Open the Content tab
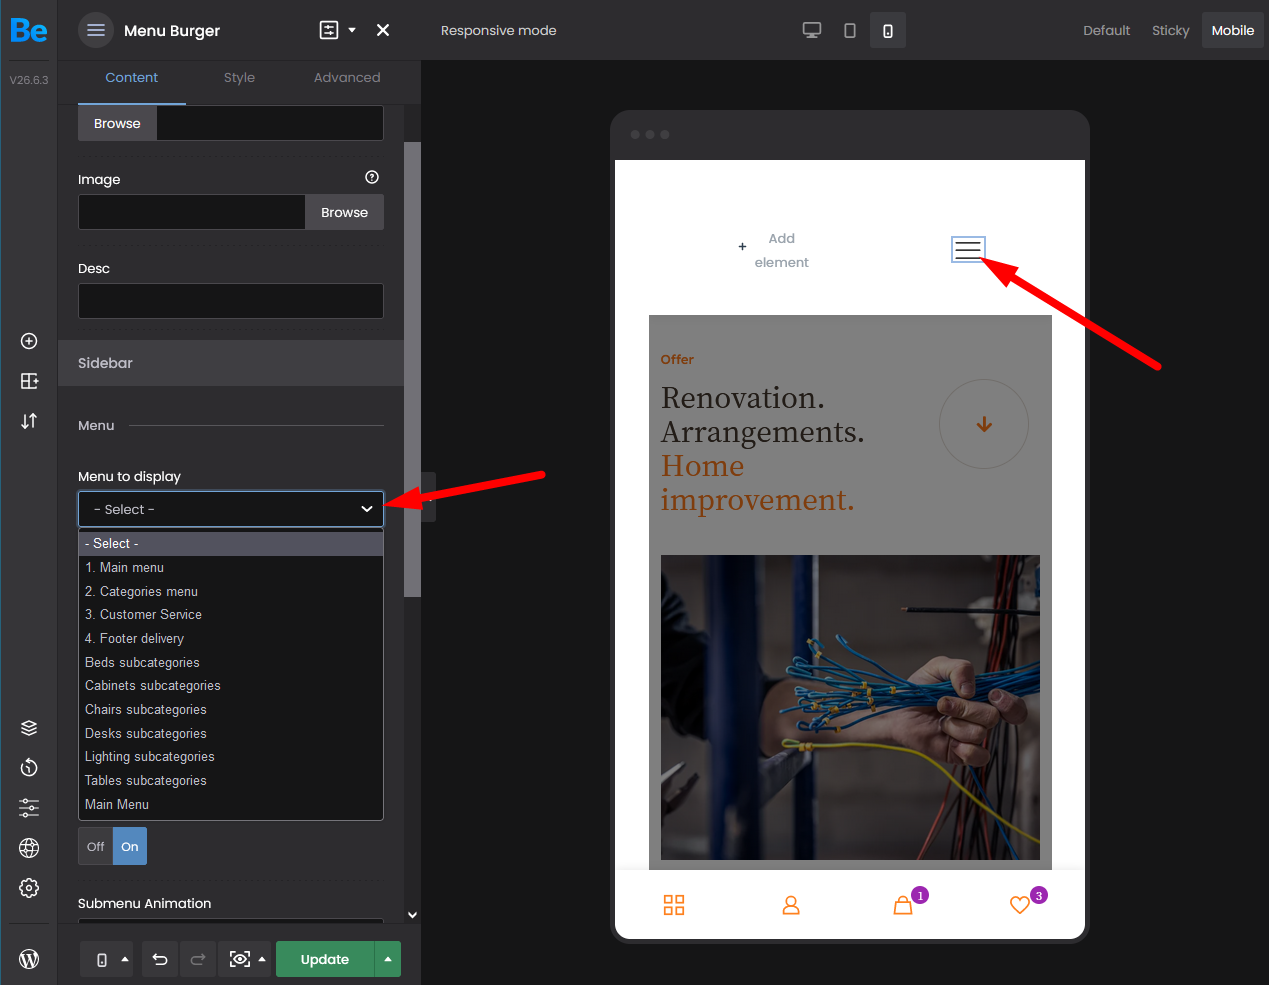Screen dimensions: 1269x985 pyautogui.click(x=131, y=78)
